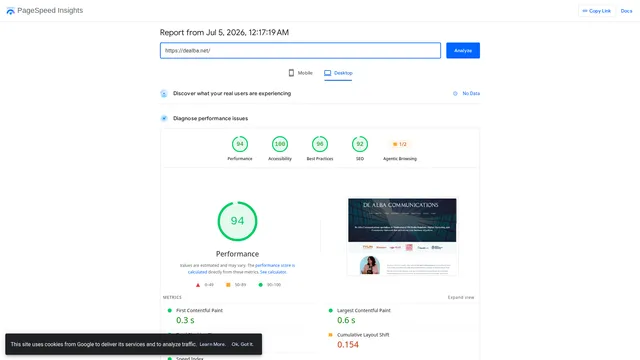Click the green dot beside Largest Contentful Paint
640x360 pixels.
(x=330, y=310)
